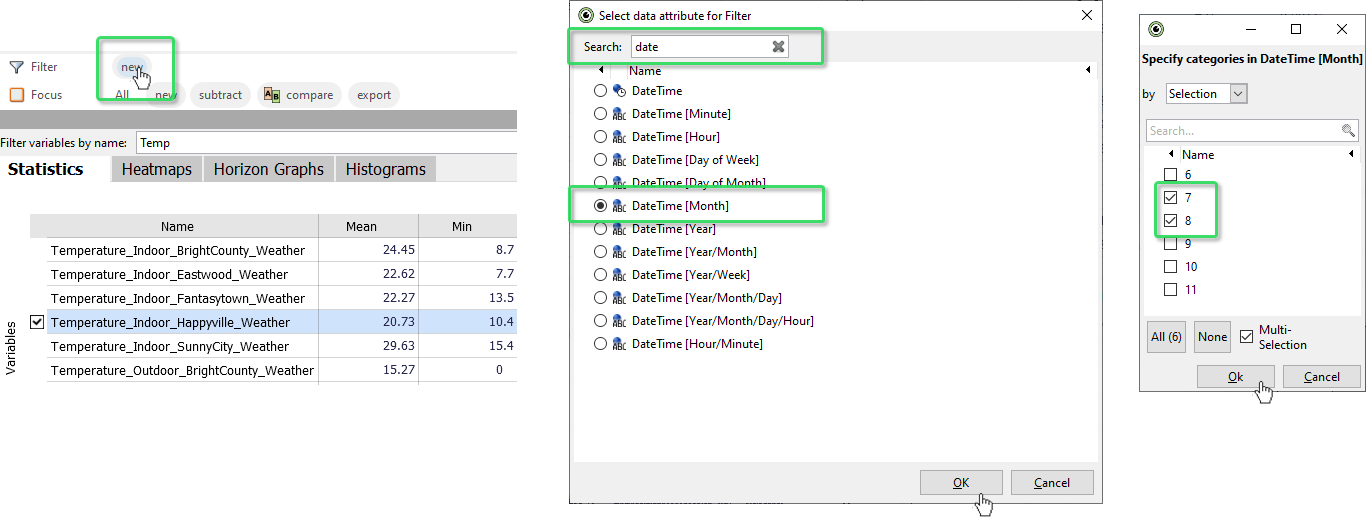Click the orange Focus square icon

[16, 95]
